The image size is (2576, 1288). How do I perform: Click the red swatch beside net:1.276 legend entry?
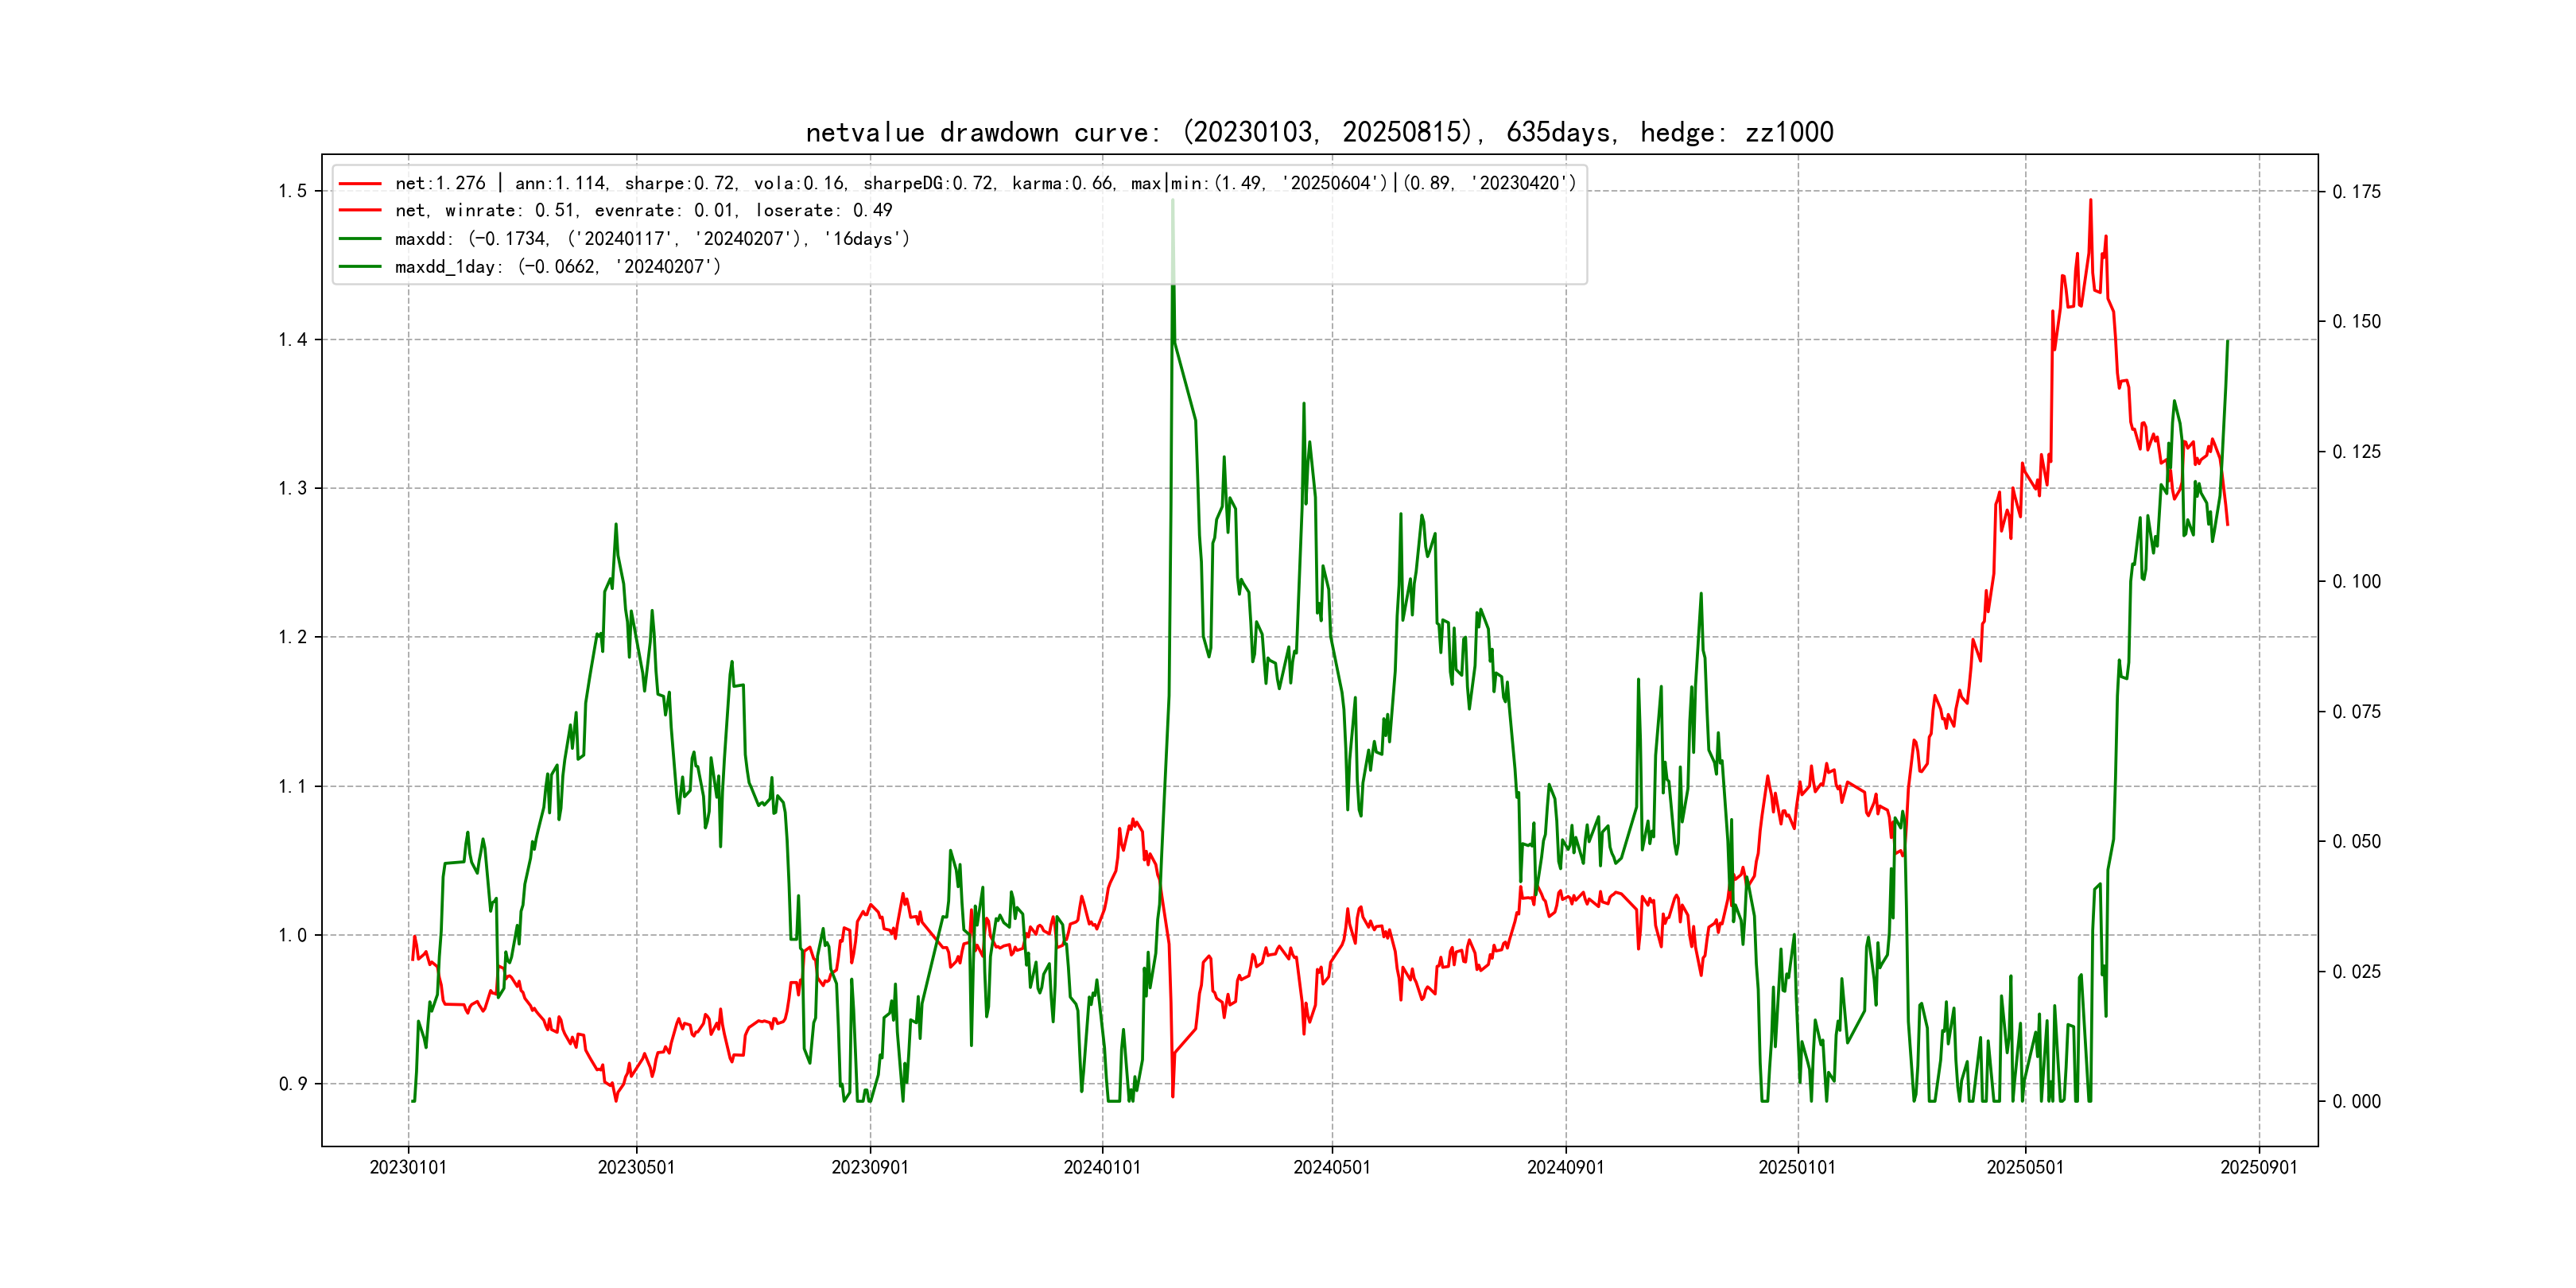click(360, 183)
